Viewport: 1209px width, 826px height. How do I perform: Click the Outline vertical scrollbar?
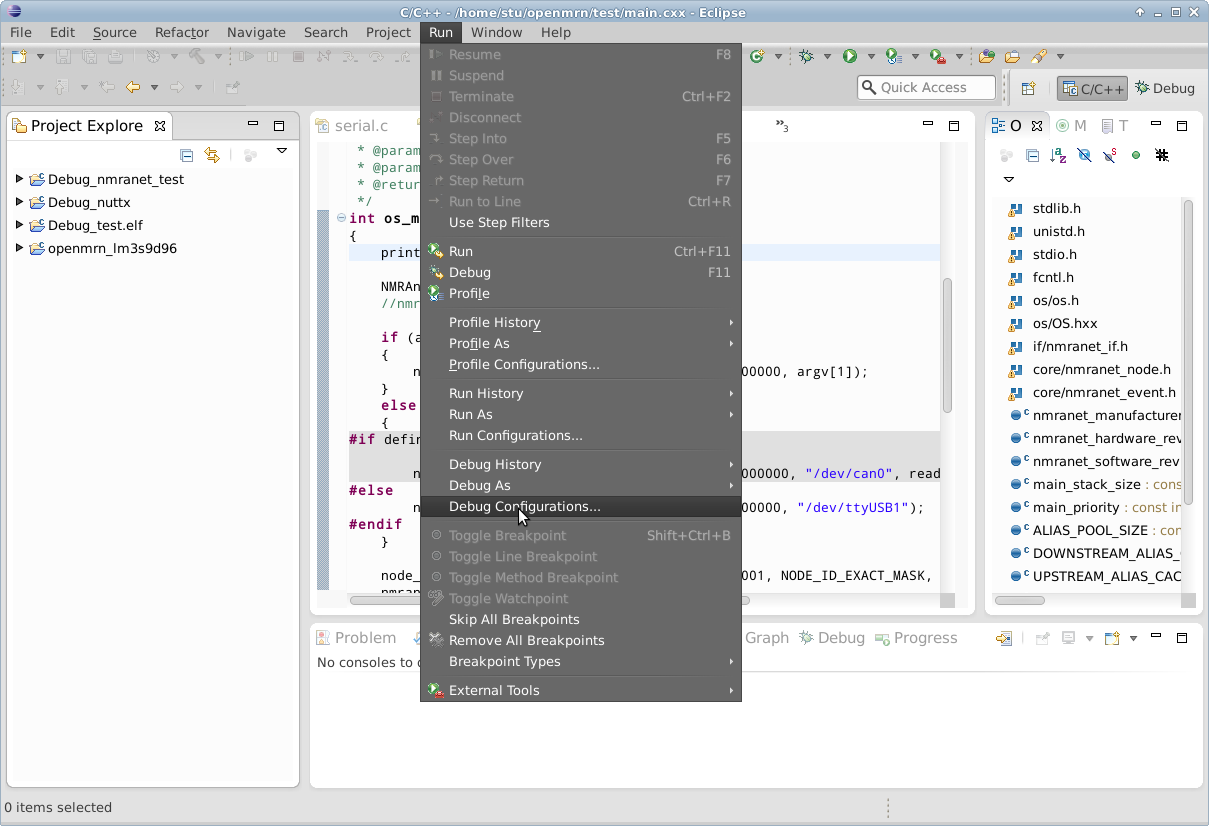point(1188,350)
